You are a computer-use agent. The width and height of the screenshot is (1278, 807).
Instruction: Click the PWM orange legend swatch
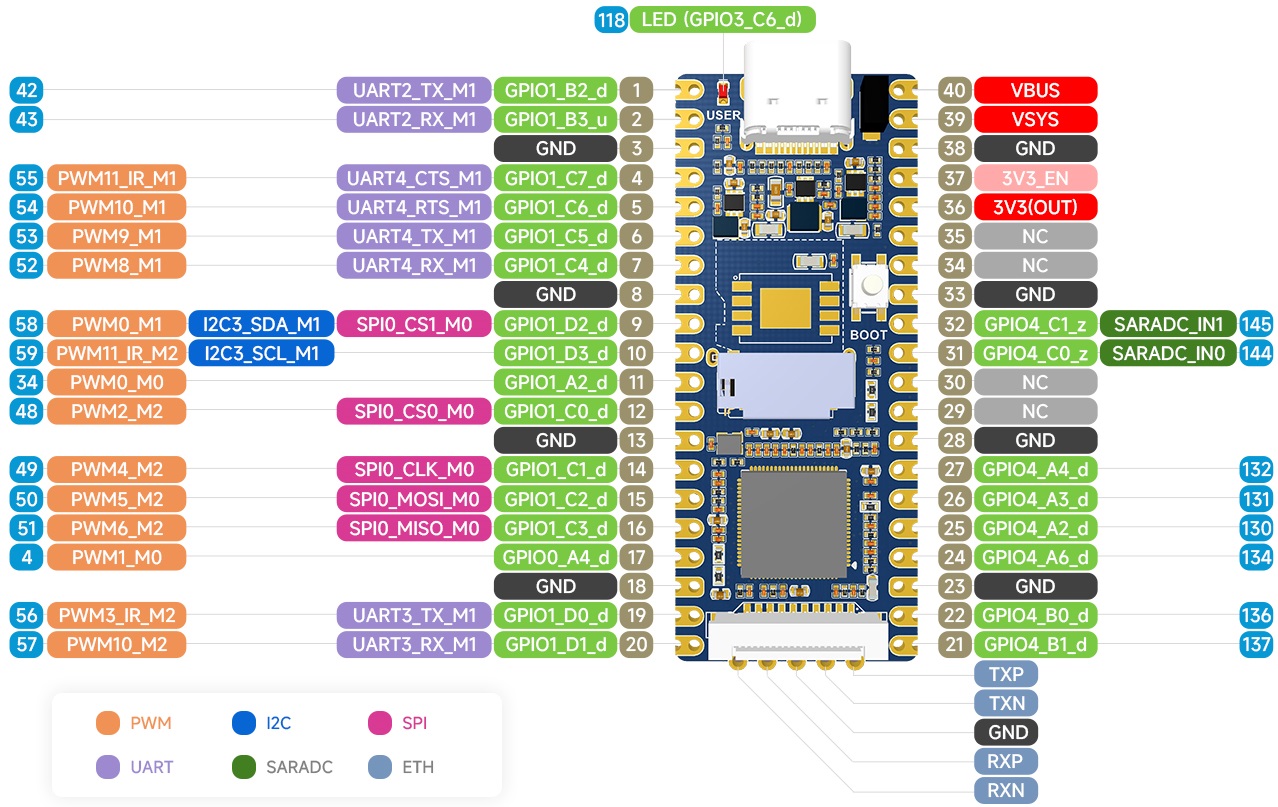tap(109, 723)
